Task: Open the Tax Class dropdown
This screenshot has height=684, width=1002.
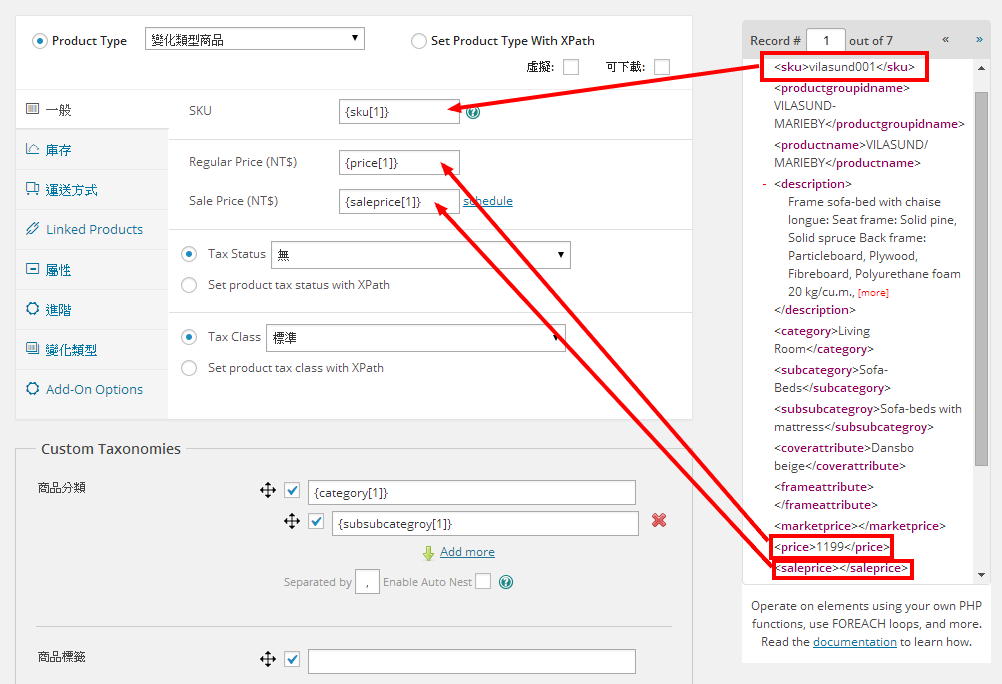Action: click(x=416, y=338)
